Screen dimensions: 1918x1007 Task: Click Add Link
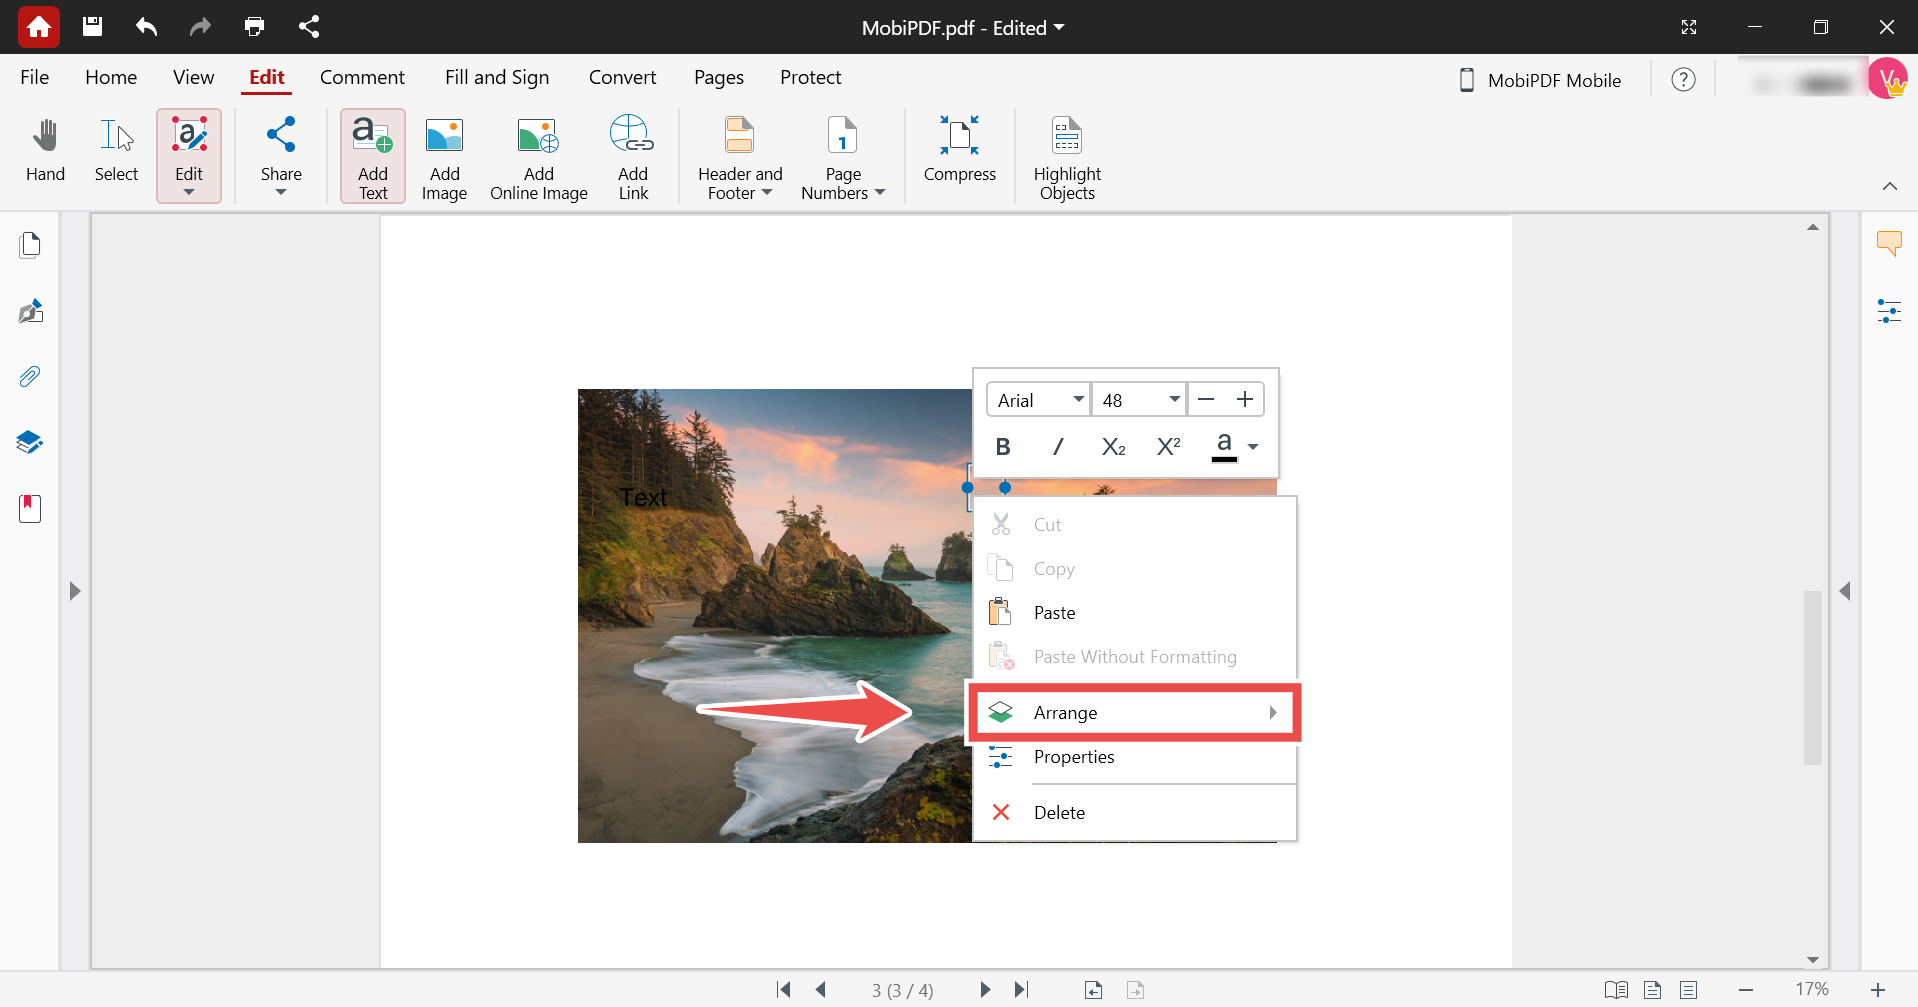point(633,155)
